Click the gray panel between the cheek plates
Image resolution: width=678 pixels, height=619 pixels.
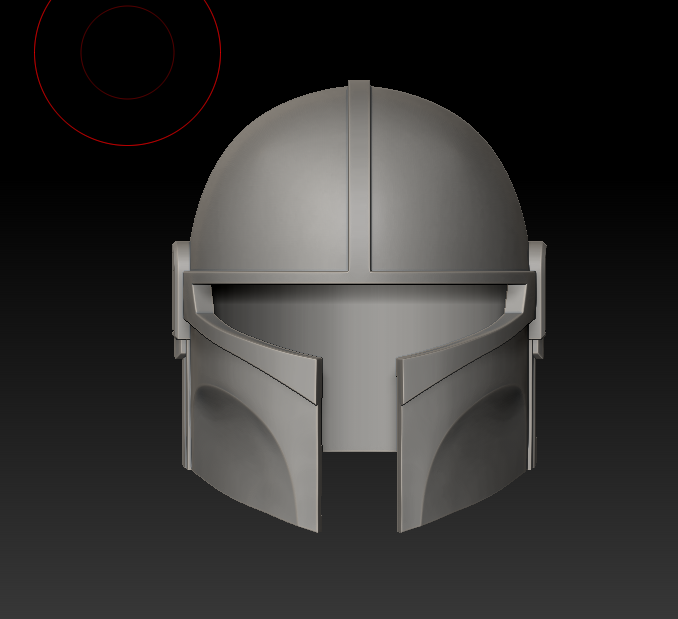click(x=358, y=400)
